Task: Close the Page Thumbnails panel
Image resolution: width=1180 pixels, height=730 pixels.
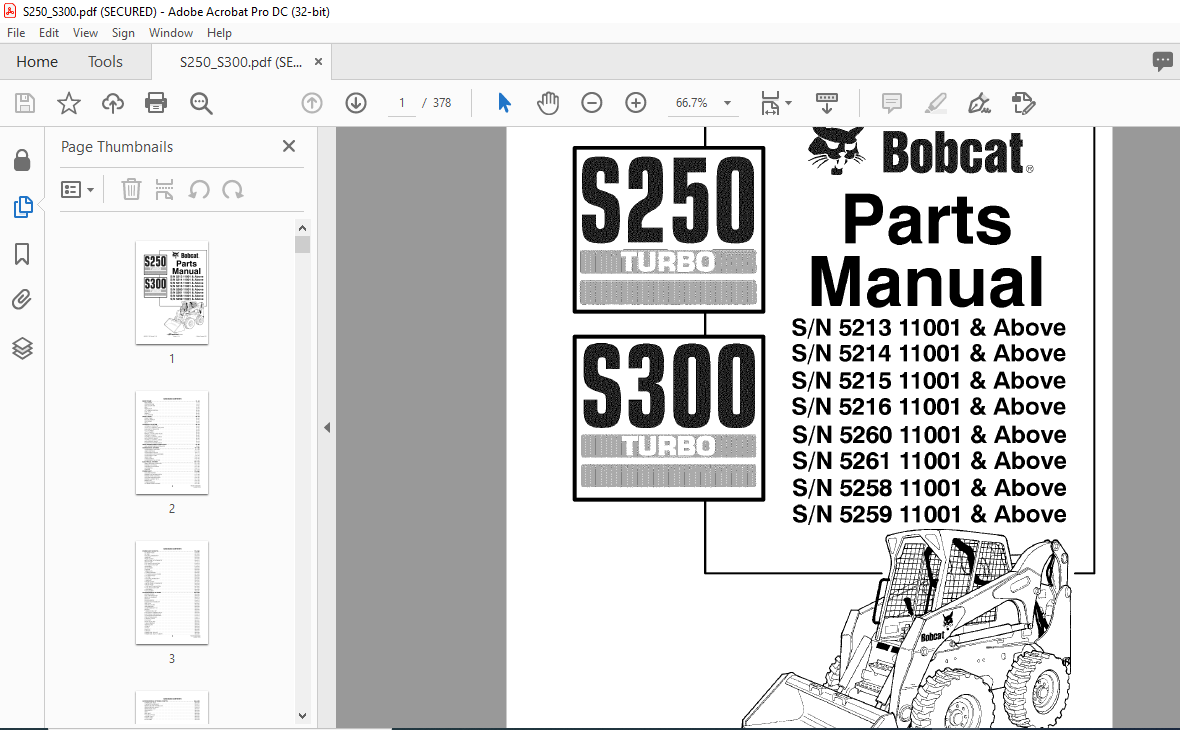Action: click(x=289, y=146)
